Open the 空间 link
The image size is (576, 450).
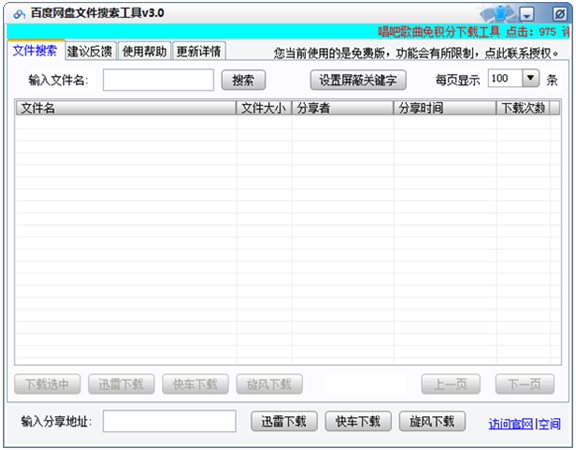coord(549,424)
